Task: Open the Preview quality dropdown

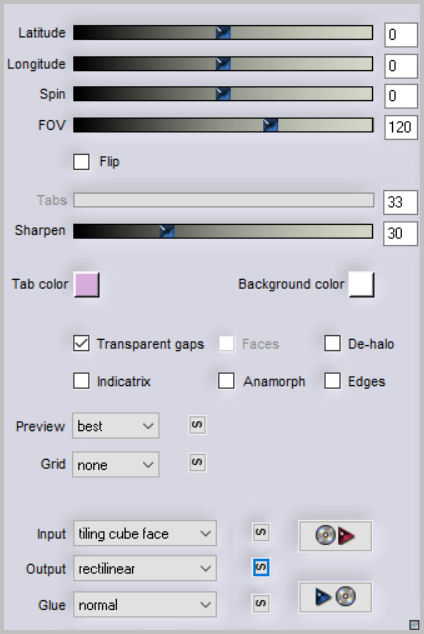Action: (x=116, y=426)
